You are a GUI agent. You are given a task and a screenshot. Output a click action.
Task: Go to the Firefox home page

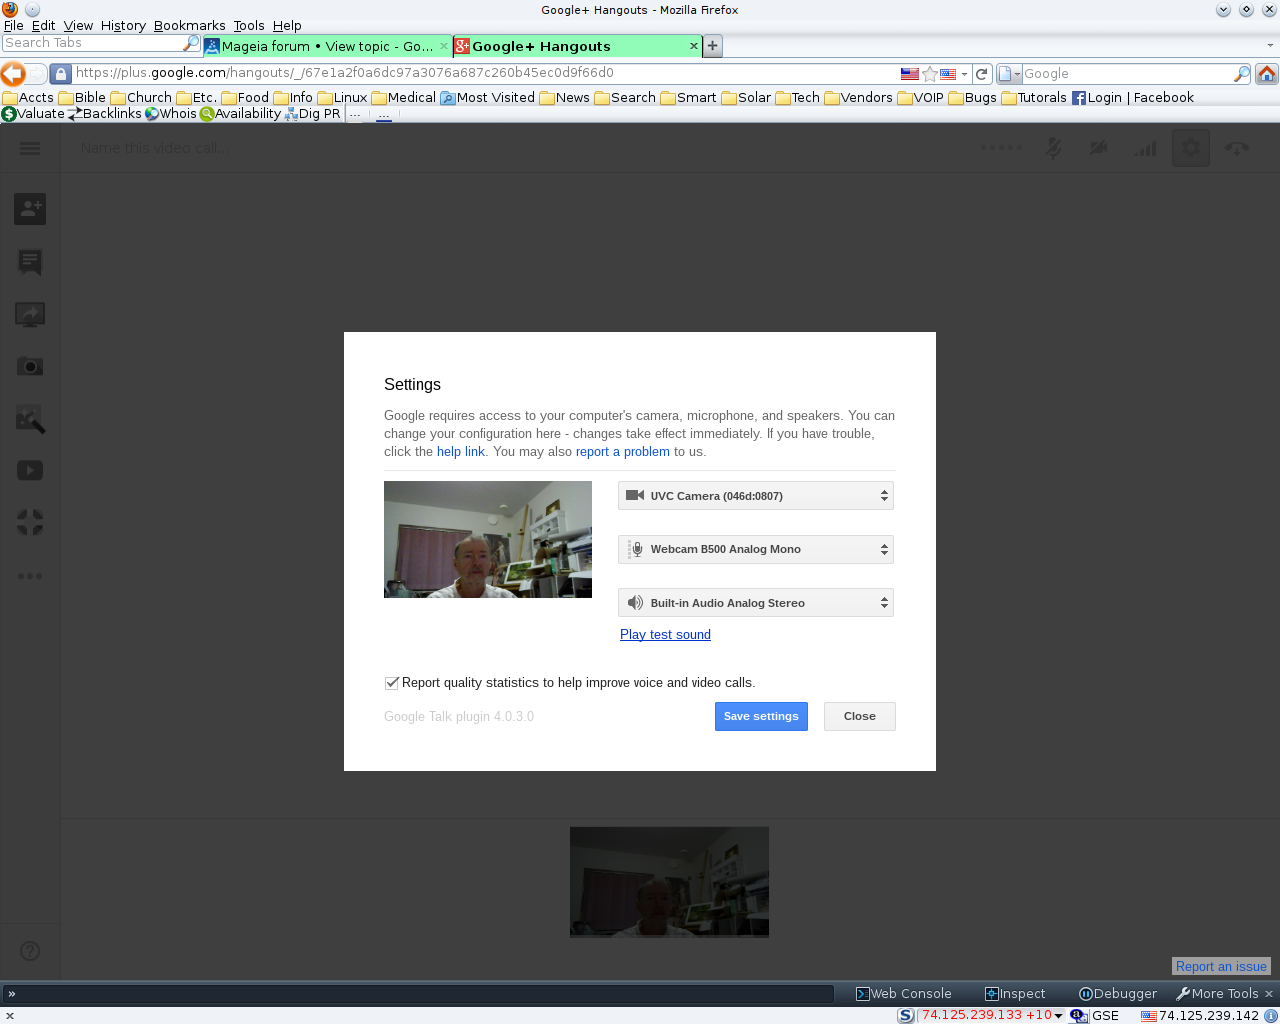pyautogui.click(x=1267, y=73)
